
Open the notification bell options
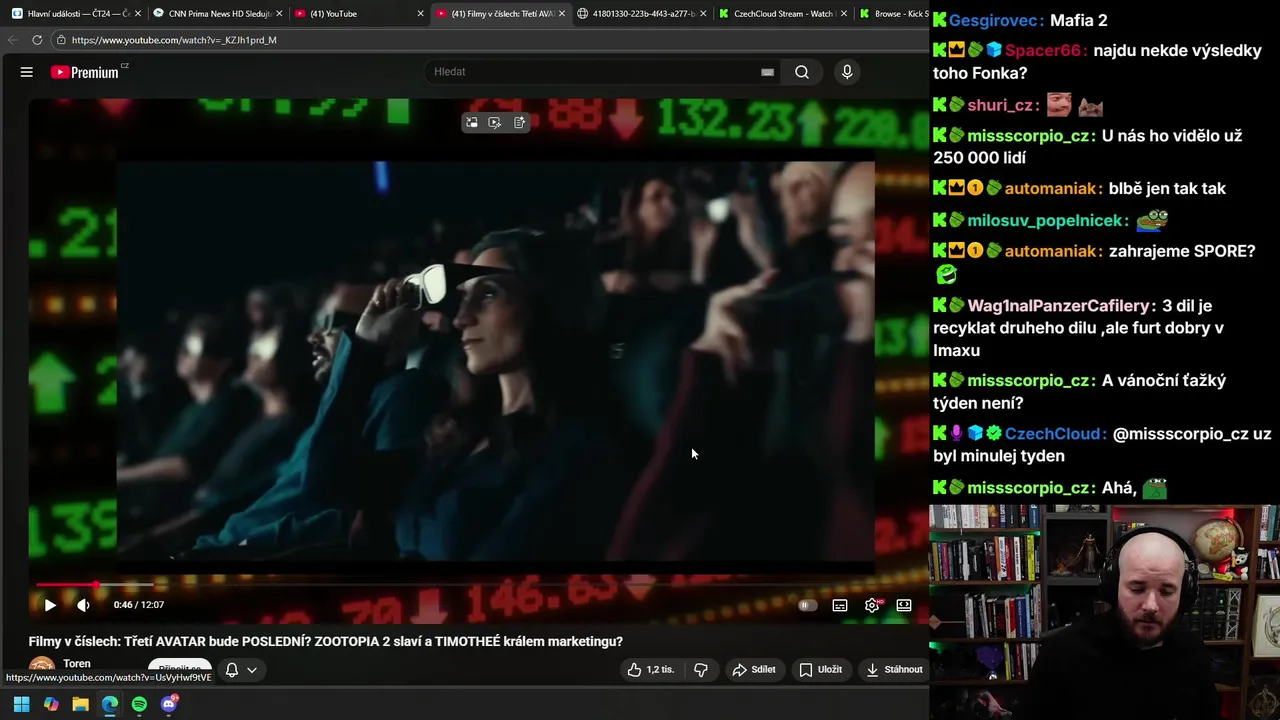pyautogui.click(x=232, y=670)
